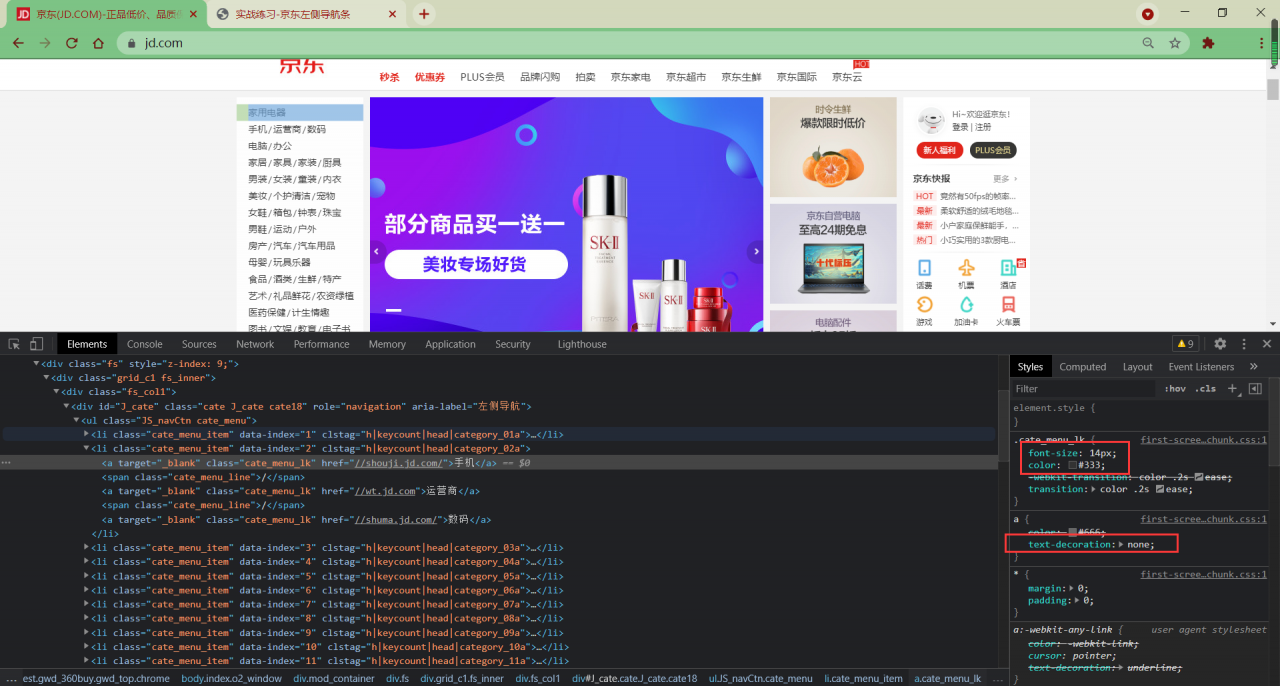Image resolution: width=1280 pixels, height=686 pixels.
Task: Toggle the computed styles sidebar pane icon
Action: pyautogui.click(x=1255, y=388)
